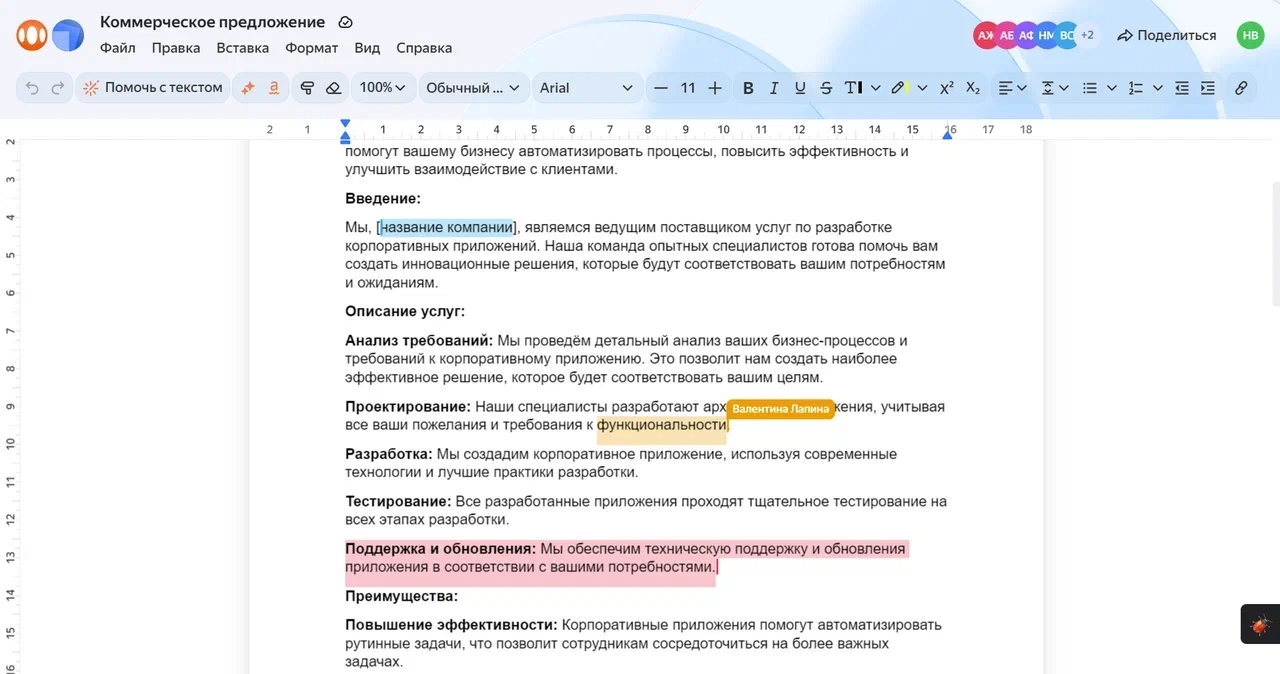This screenshot has width=1280, height=674.
Task: Open the blue Documents app logo
Action: click(x=68, y=35)
